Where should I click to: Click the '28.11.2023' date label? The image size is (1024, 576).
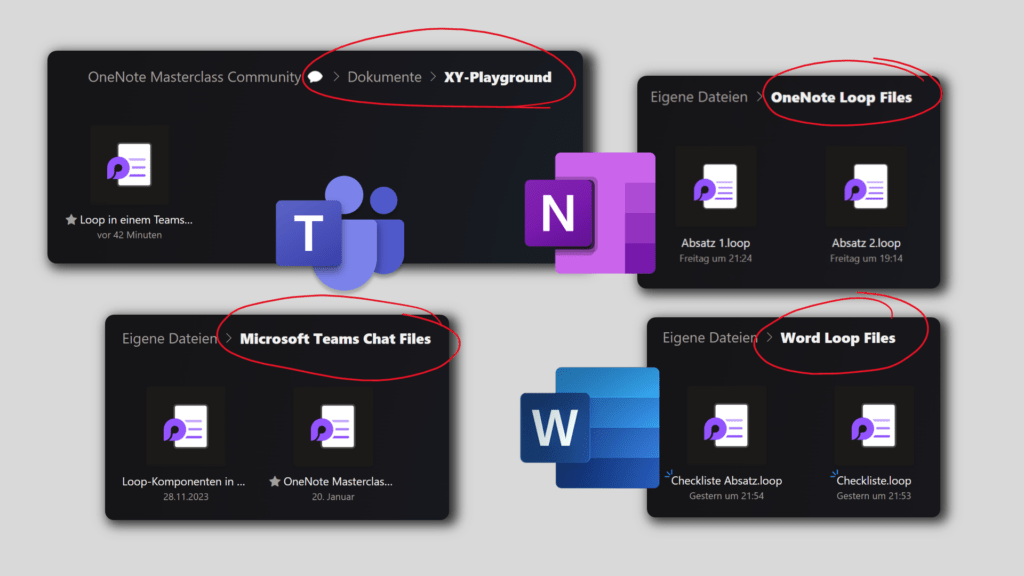tap(186, 497)
